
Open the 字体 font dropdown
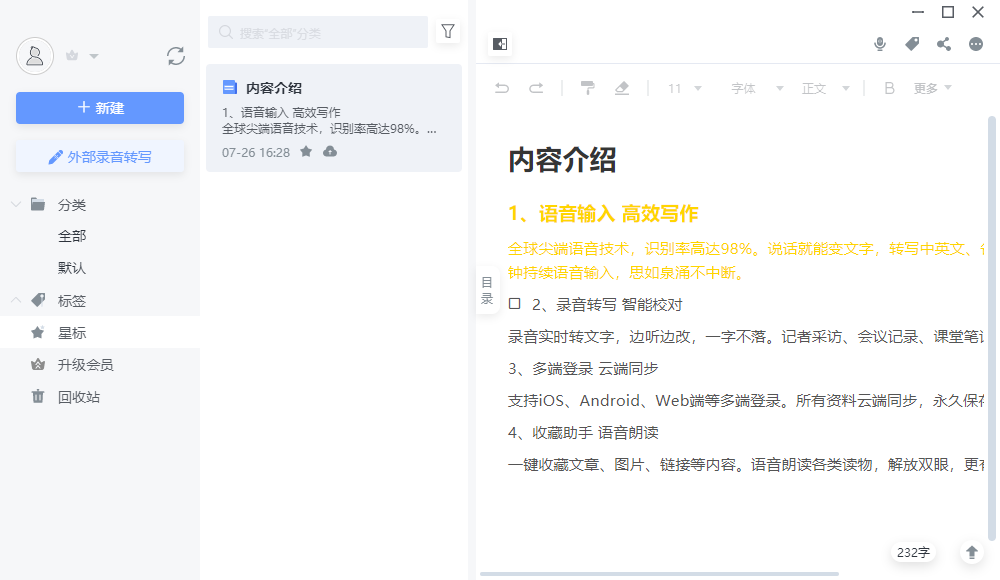[757, 88]
